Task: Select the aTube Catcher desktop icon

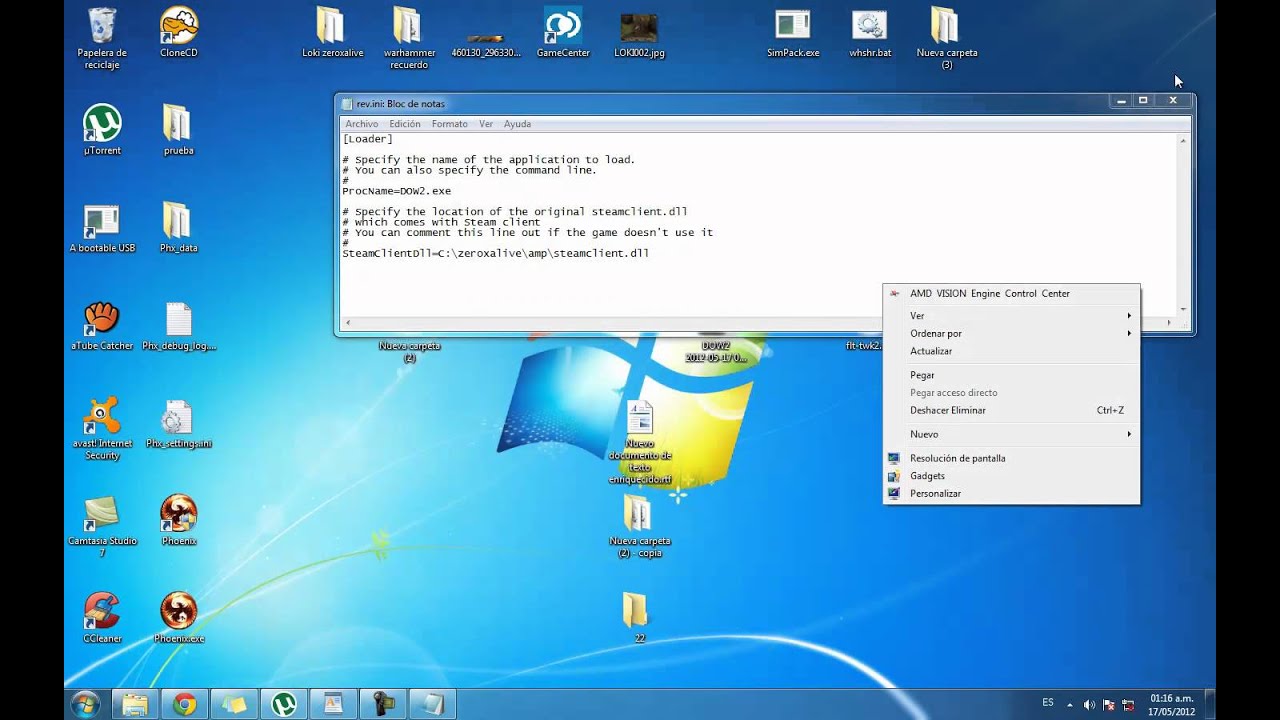Action: click(x=102, y=326)
